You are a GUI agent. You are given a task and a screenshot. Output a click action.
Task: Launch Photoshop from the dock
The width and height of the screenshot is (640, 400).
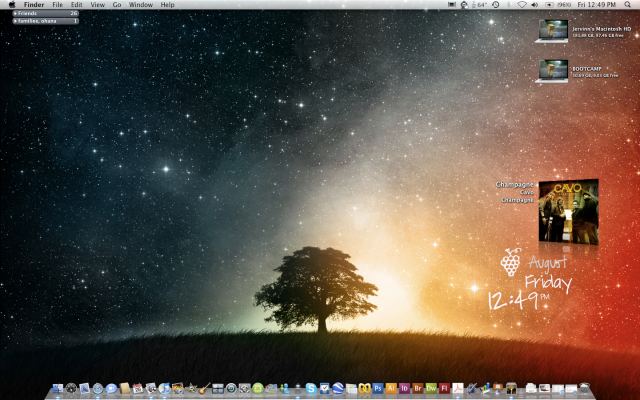(379, 388)
